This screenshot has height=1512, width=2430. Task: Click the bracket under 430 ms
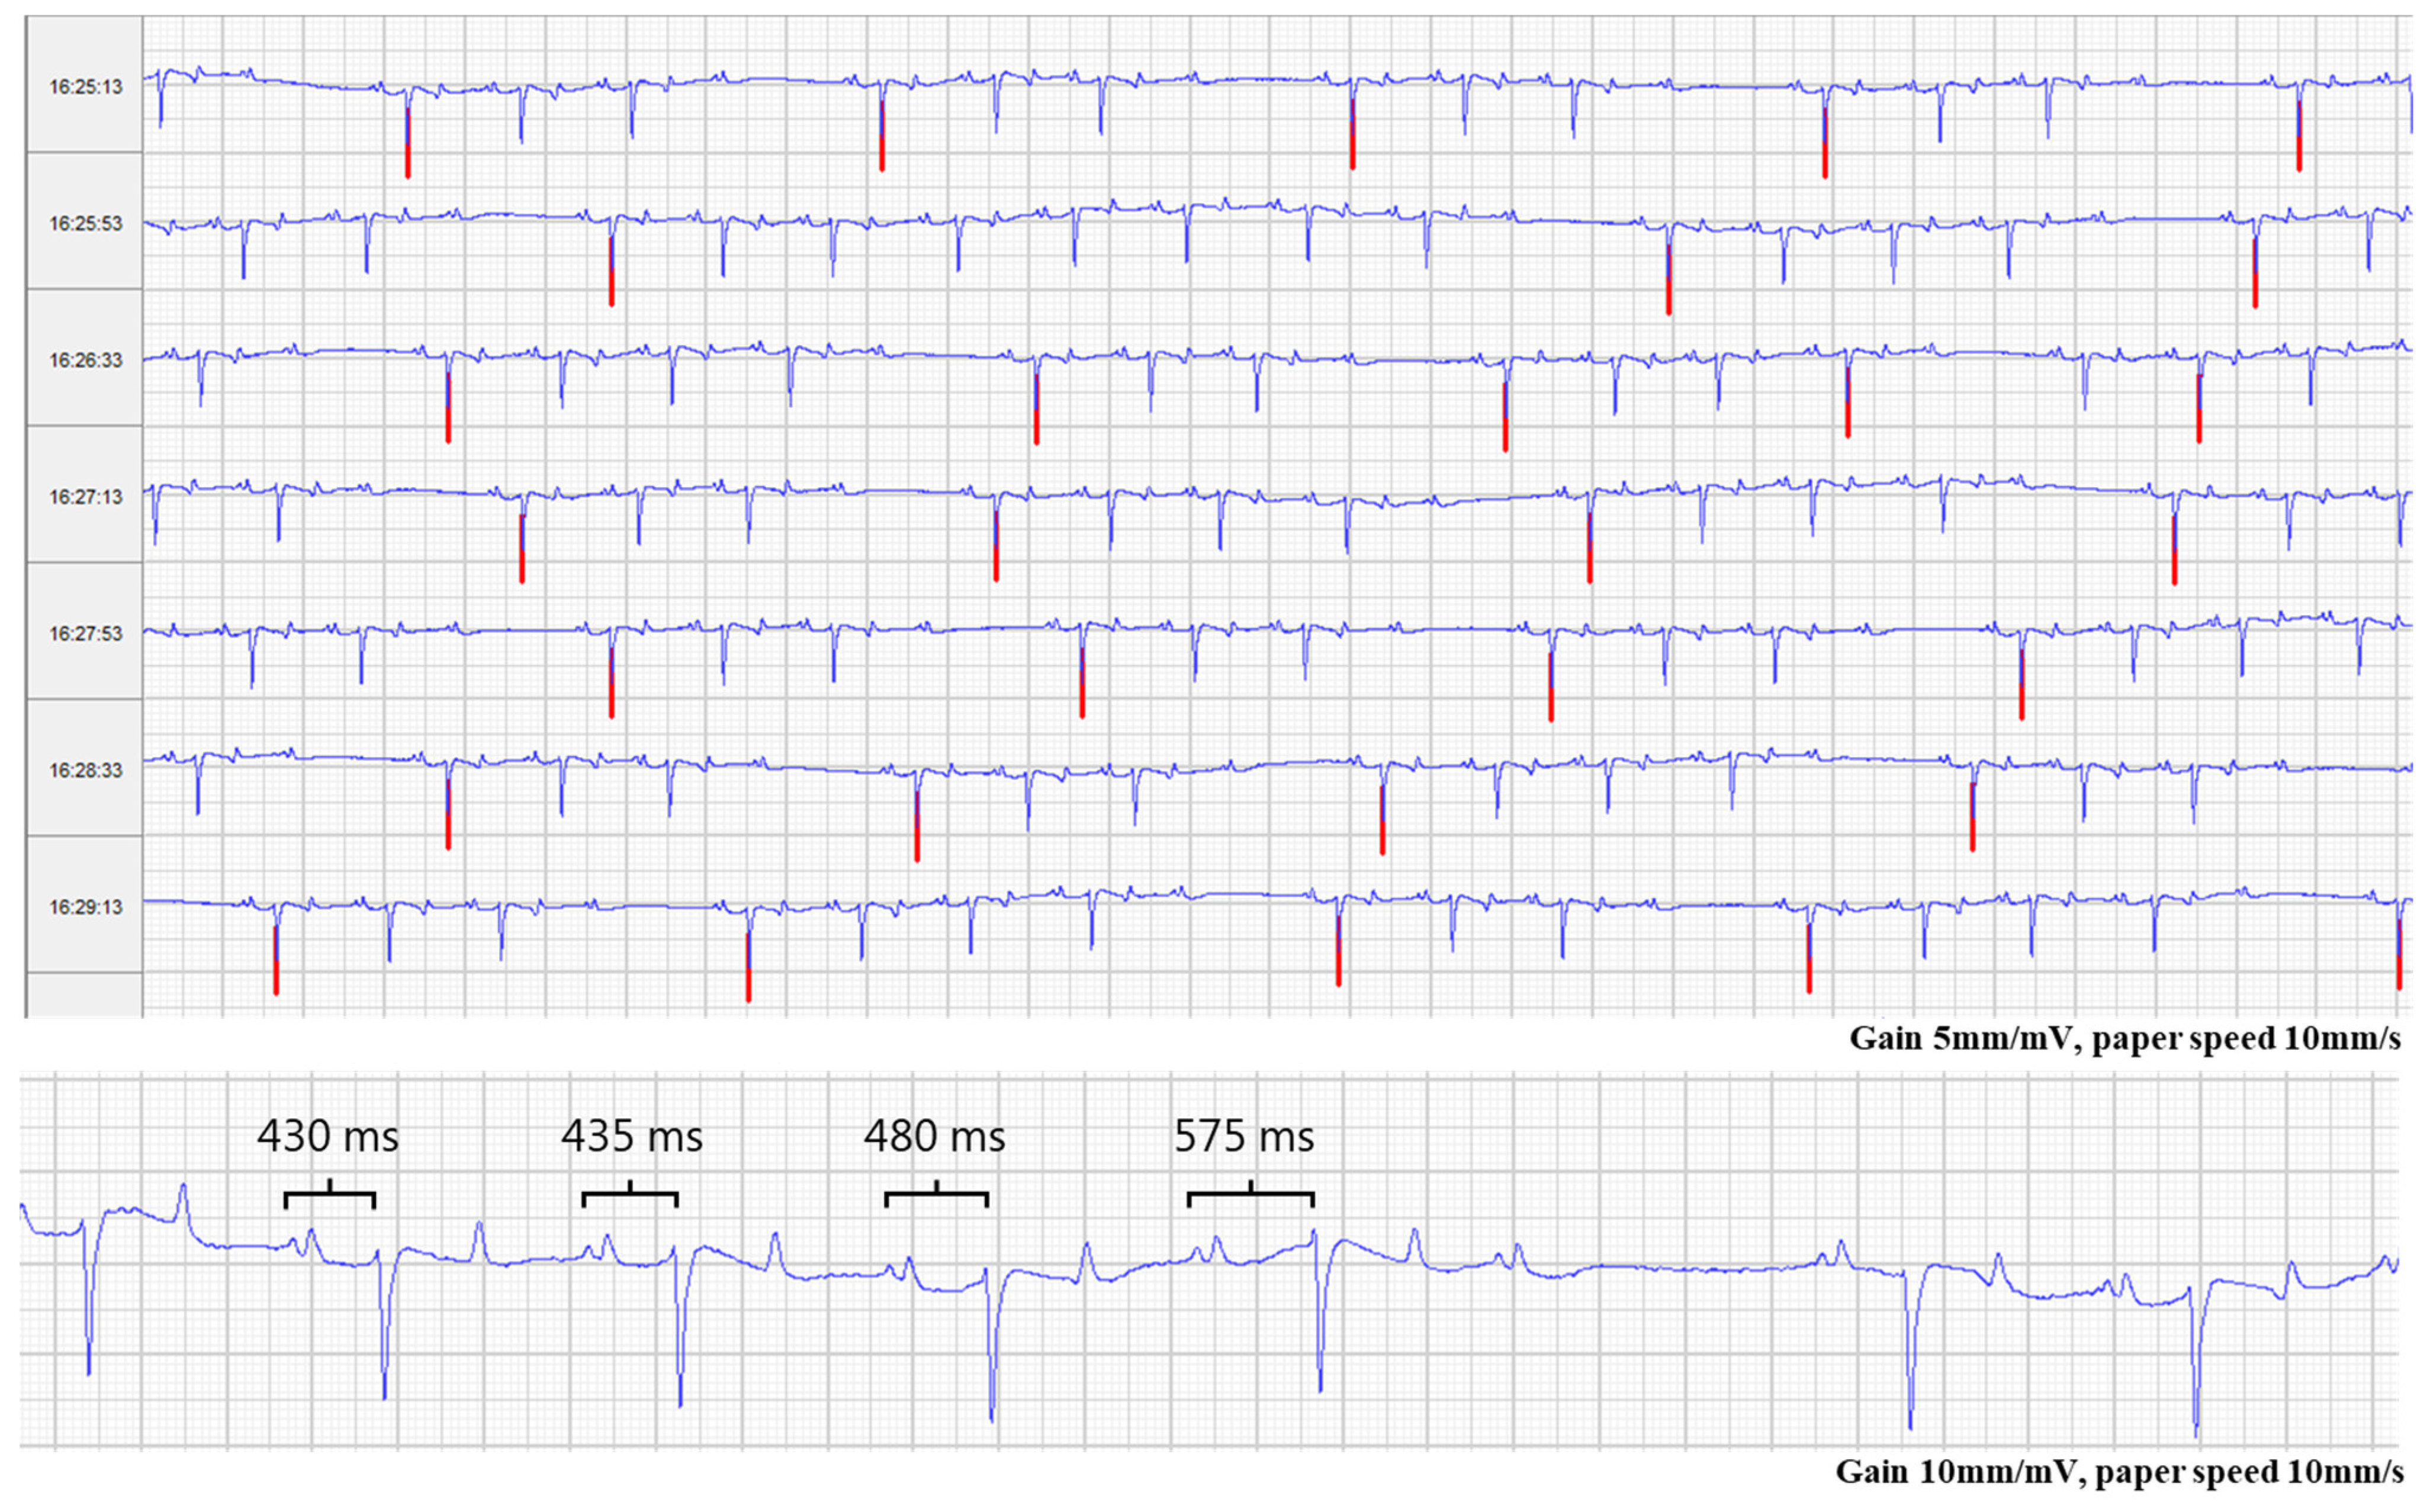pos(329,1195)
